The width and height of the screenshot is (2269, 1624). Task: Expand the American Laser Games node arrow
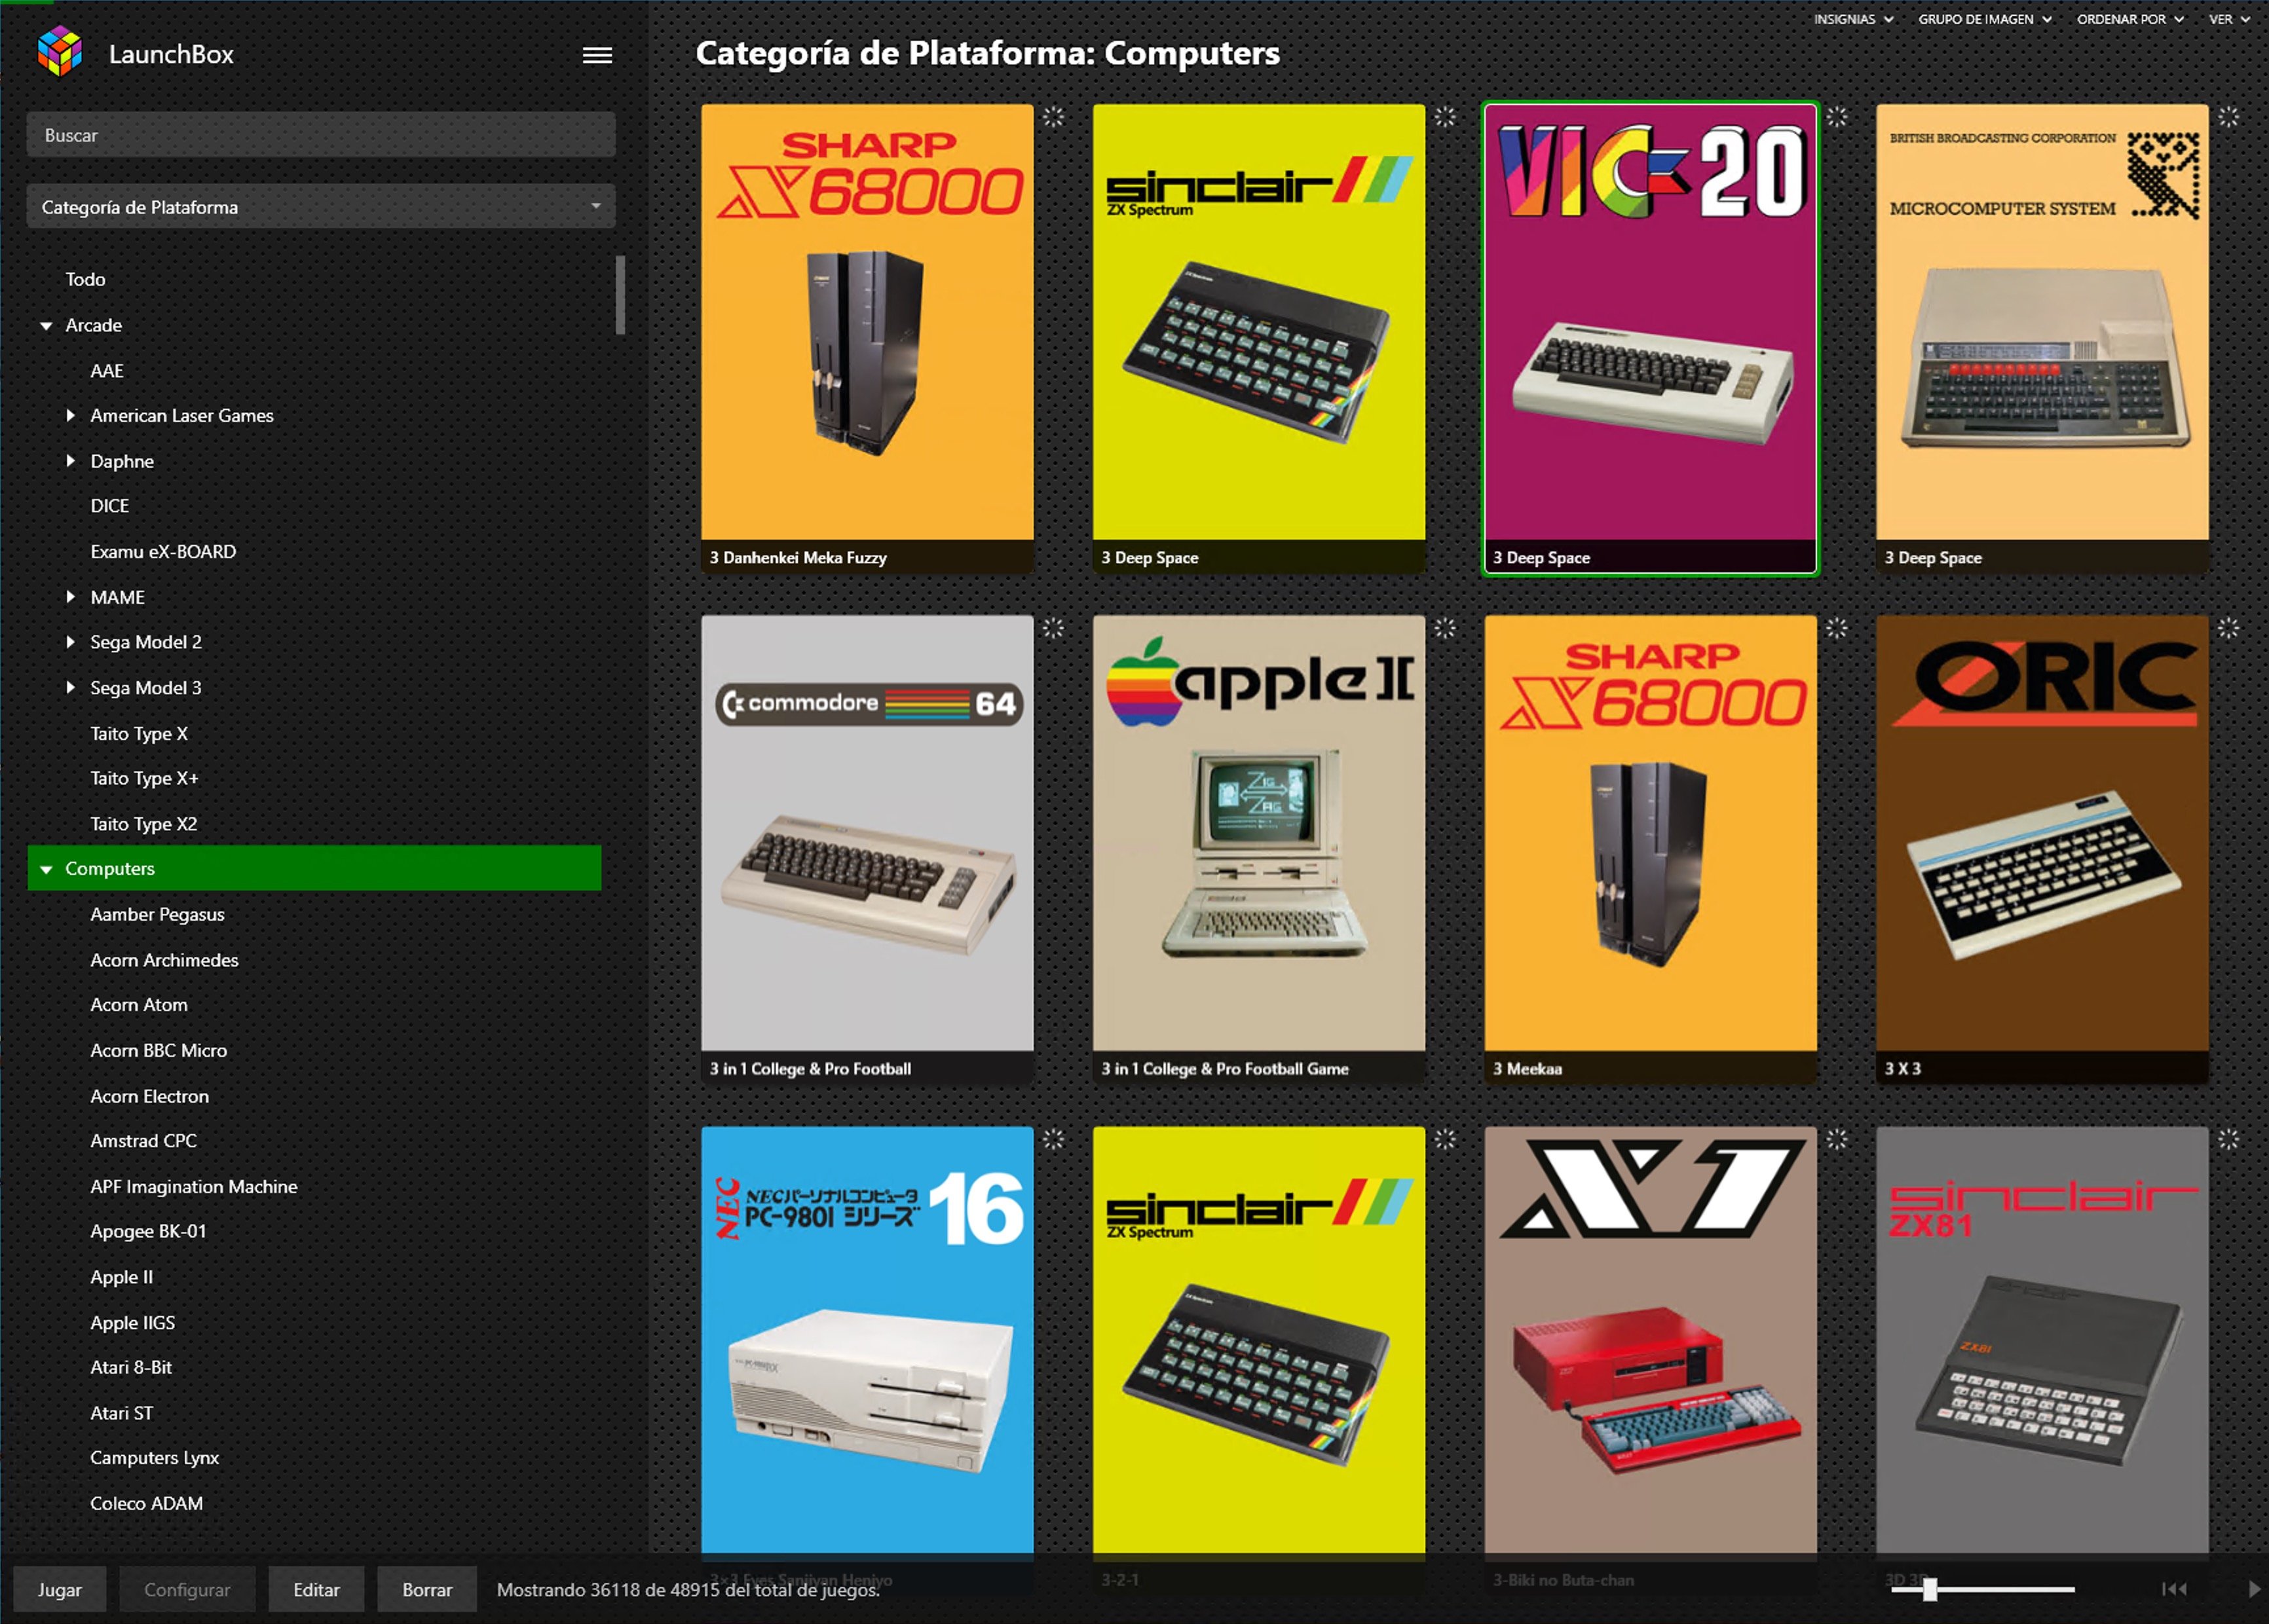[70, 415]
